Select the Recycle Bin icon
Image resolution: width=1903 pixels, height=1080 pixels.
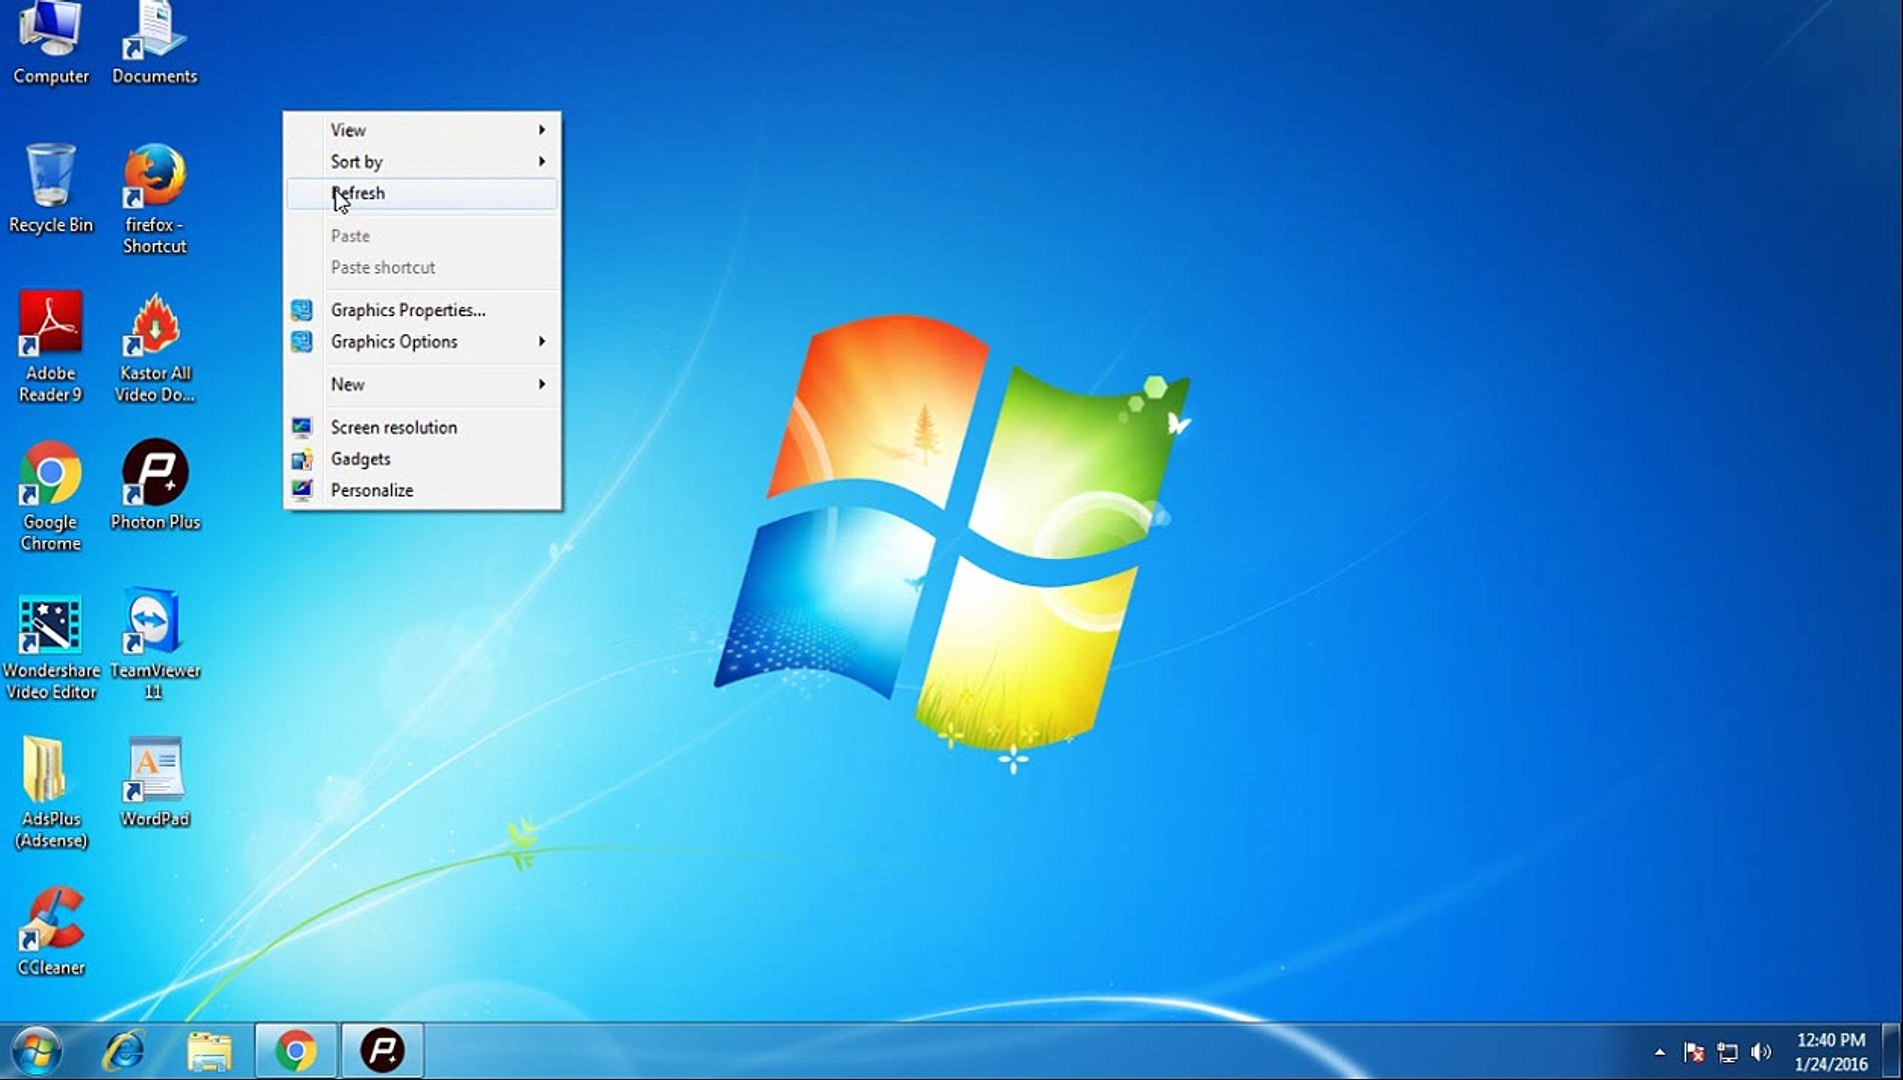50,189
